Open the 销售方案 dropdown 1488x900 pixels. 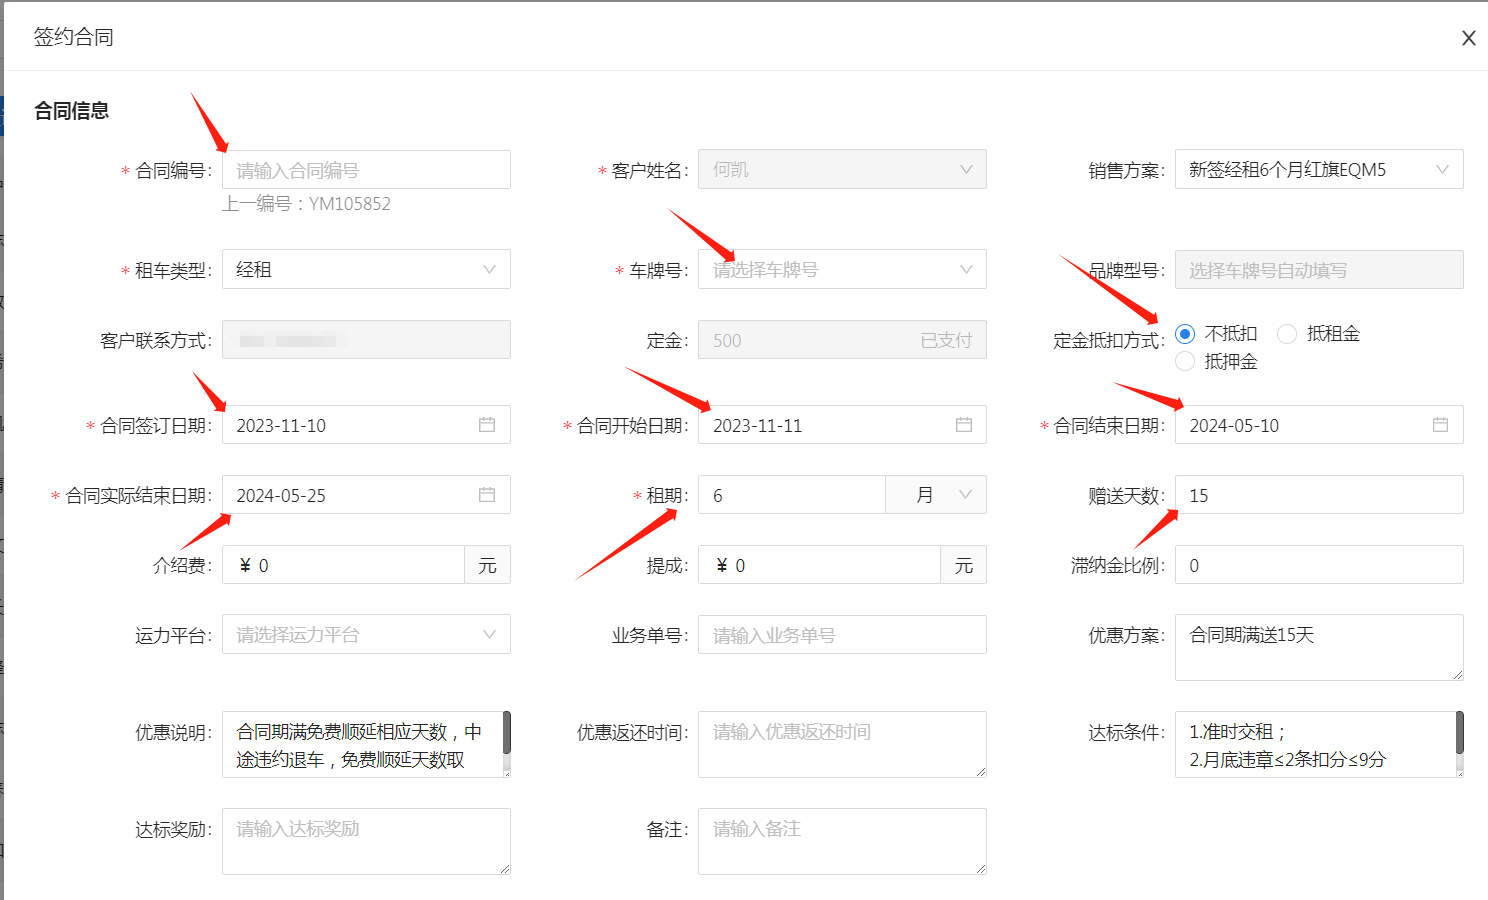[1318, 170]
